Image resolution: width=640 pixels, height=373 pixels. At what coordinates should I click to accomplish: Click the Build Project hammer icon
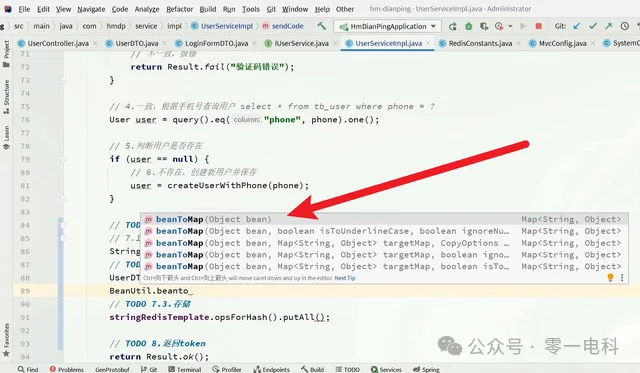click(x=322, y=26)
